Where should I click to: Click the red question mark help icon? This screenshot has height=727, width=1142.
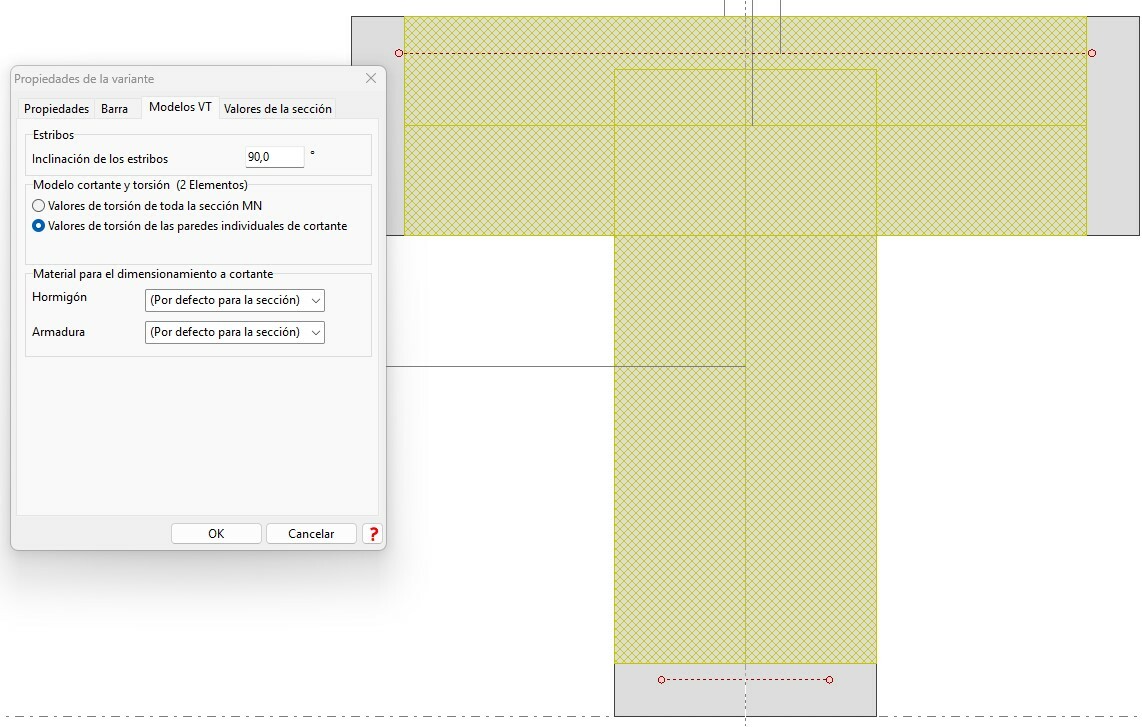click(x=374, y=534)
